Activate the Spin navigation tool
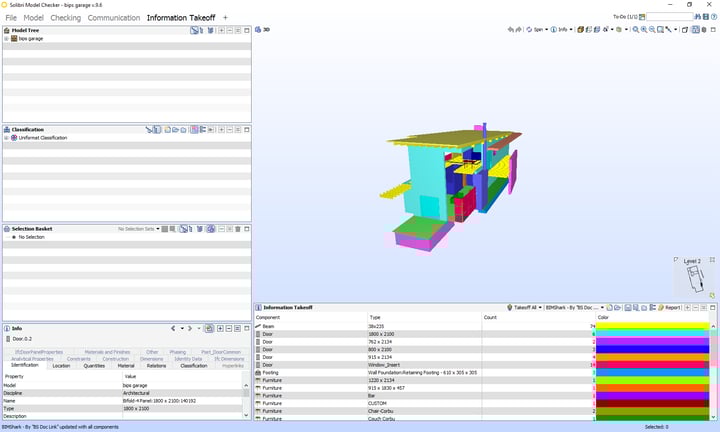This screenshot has height=432, width=720. click(x=535, y=29)
